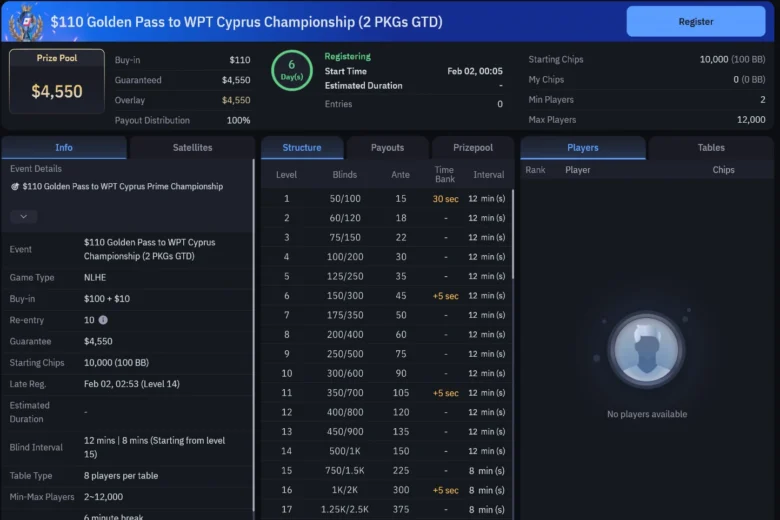Click the Prize Pool $4,550 box
The width and height of the screenshot is (780, 520).
57,82
